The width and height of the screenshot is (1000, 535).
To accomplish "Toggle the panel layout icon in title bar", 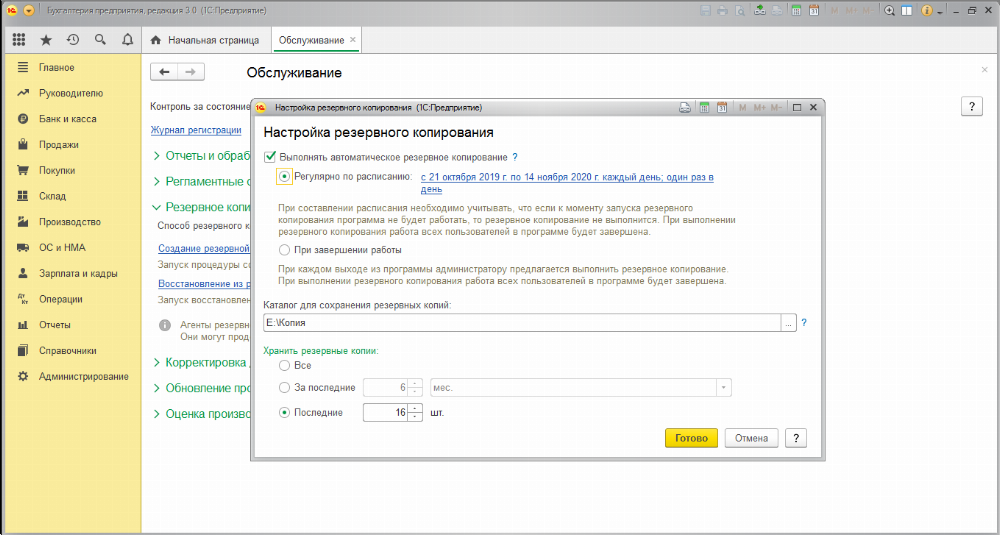I will point(906,11).
